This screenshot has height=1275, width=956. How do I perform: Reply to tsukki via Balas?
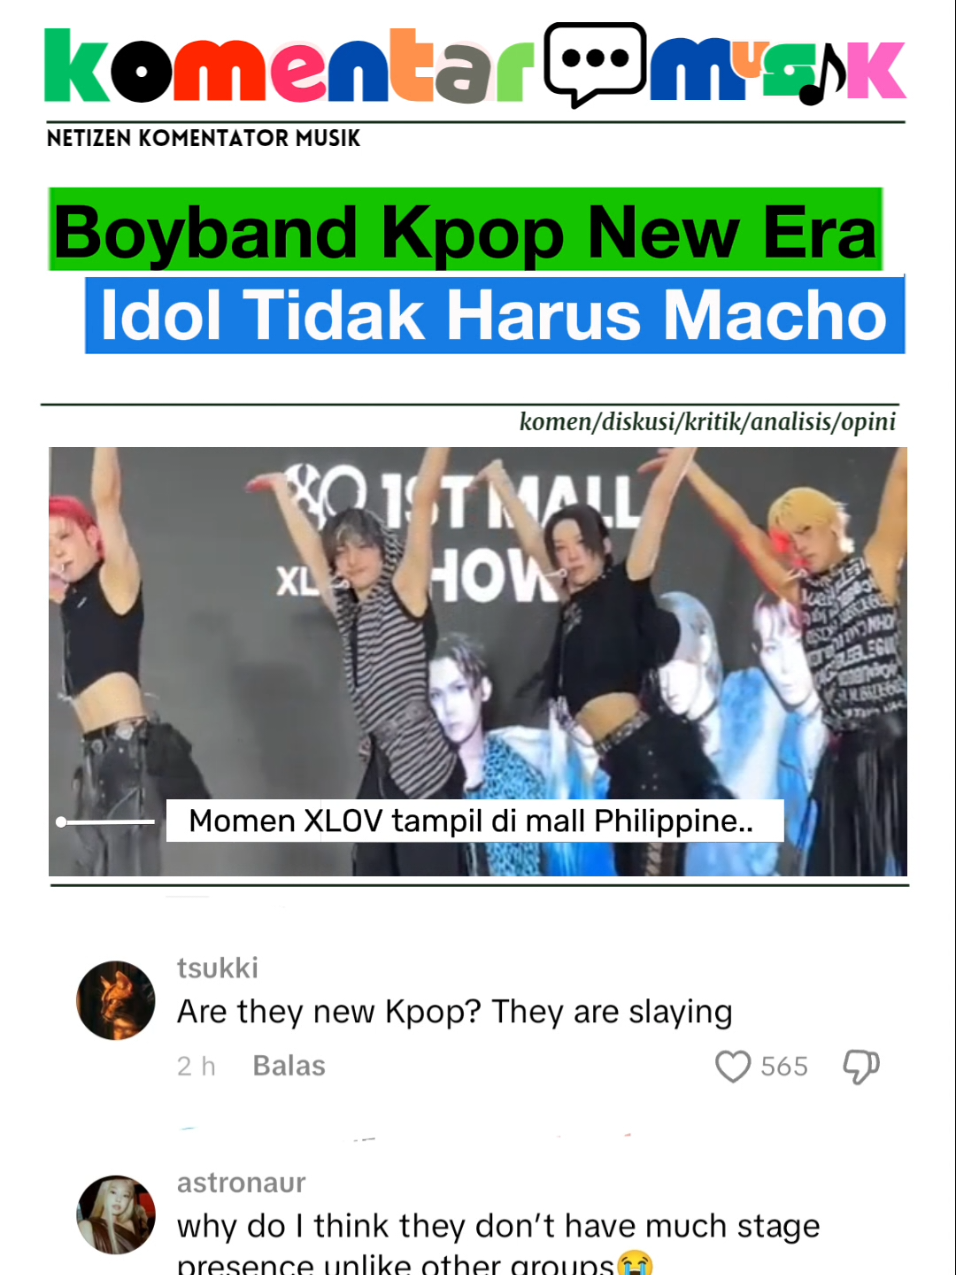tap(289, 1066)
